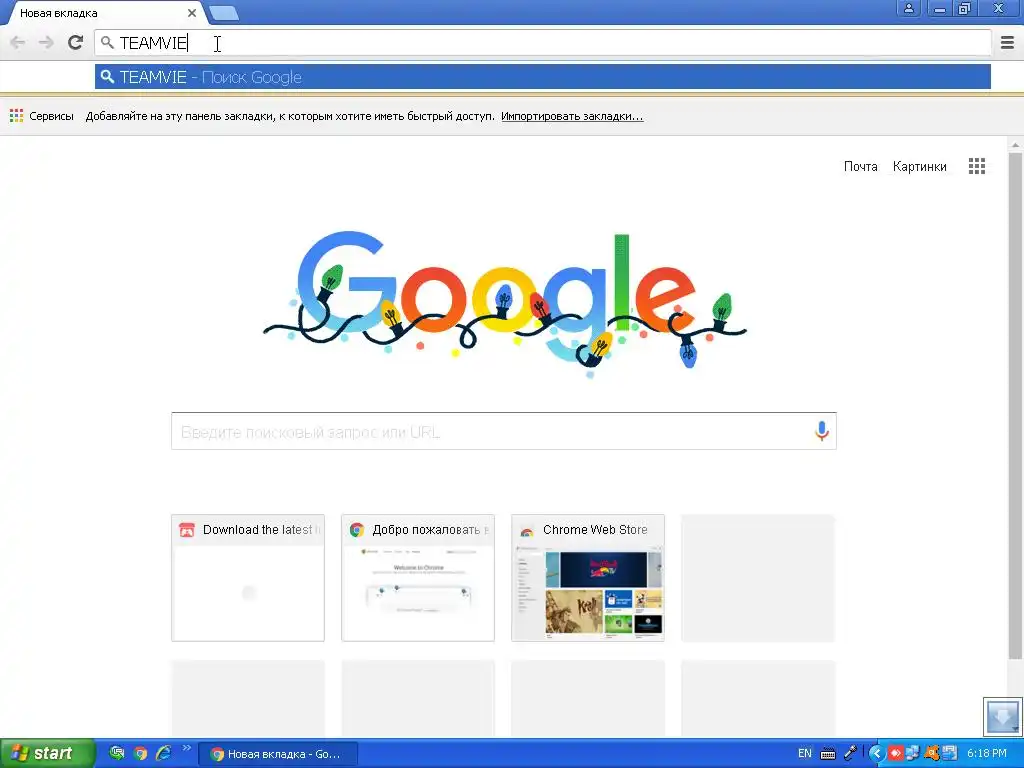
Task: Launch Internet Explorer from quick launch
Action: pyautogui.click(x=163, y=754)
